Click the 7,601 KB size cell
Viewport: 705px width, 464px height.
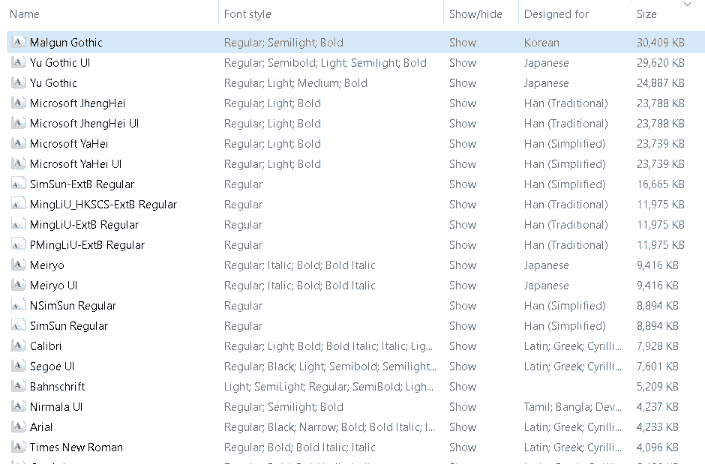pyautogui.click(x=657, y=366)
